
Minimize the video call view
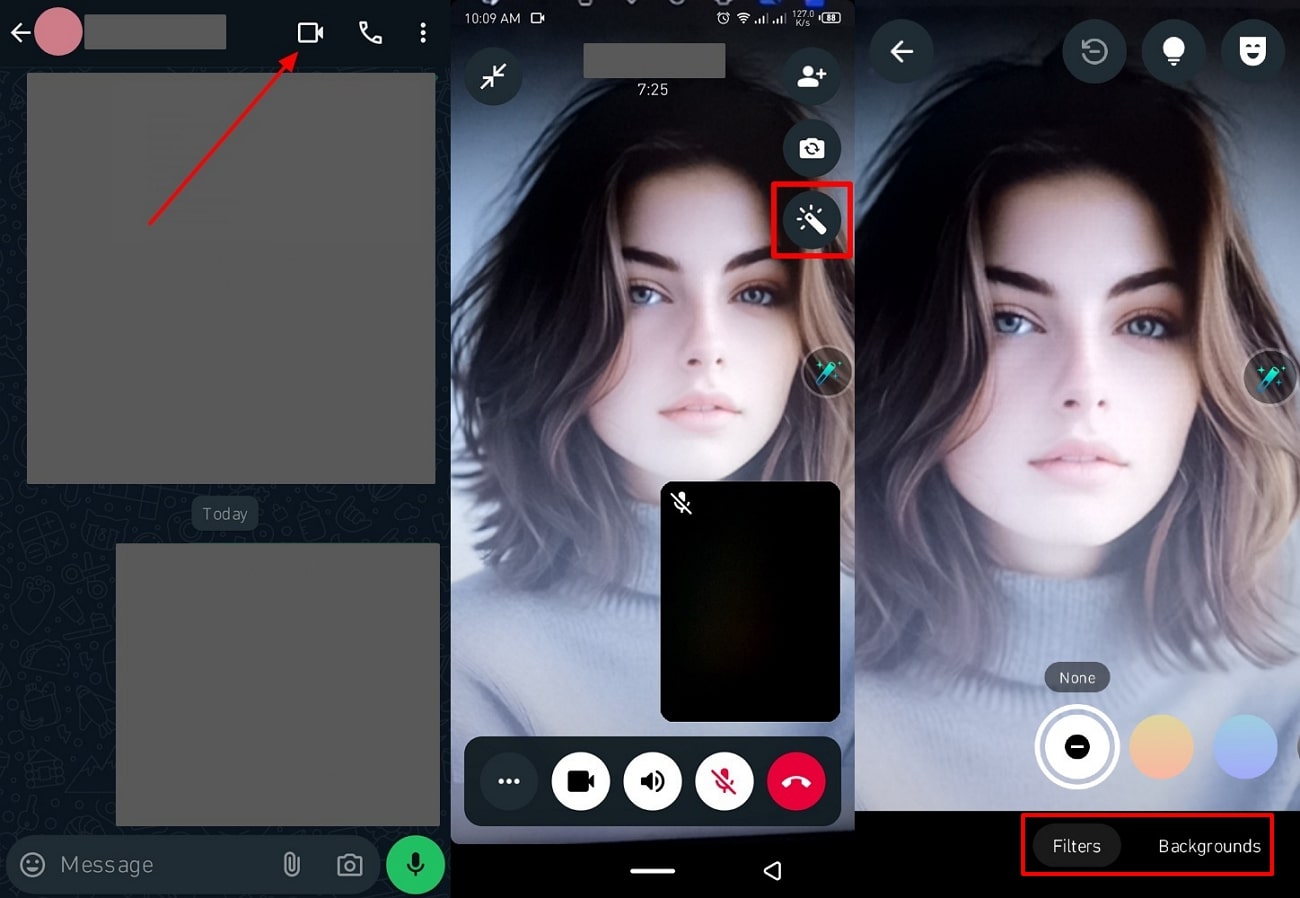tap(493, 77)
